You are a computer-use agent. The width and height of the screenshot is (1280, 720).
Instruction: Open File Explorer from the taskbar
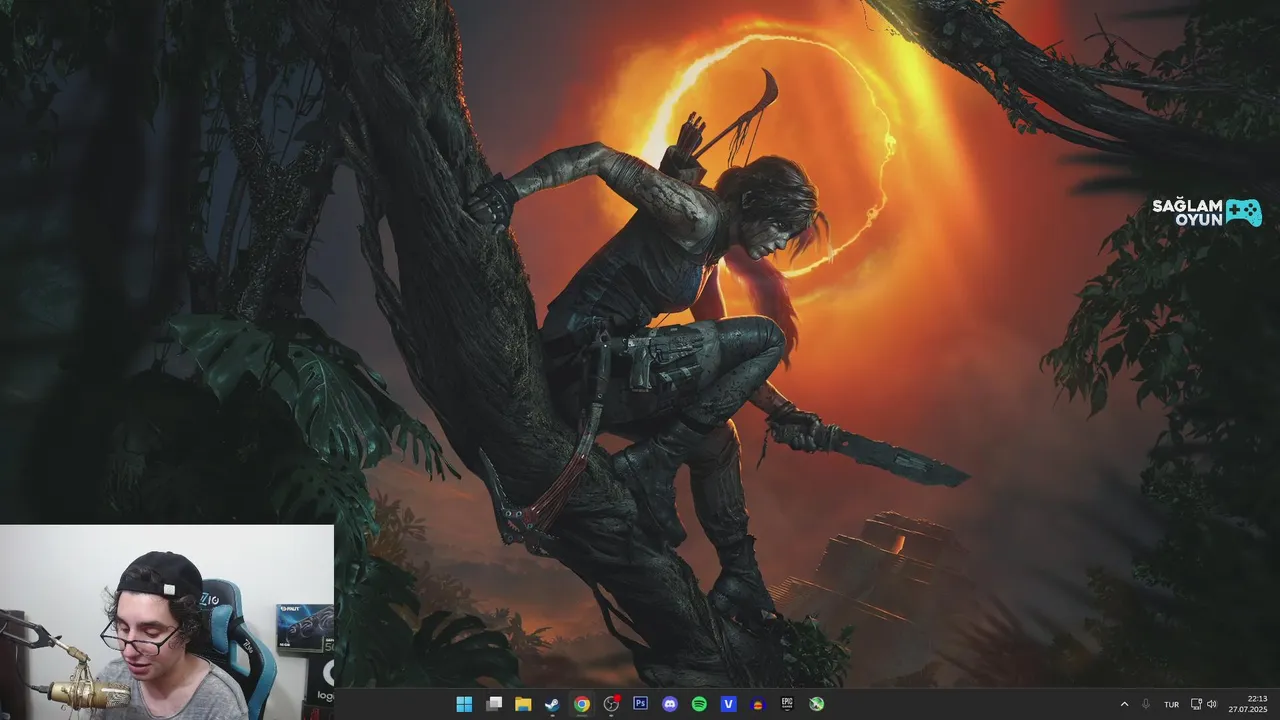point(523,704)
